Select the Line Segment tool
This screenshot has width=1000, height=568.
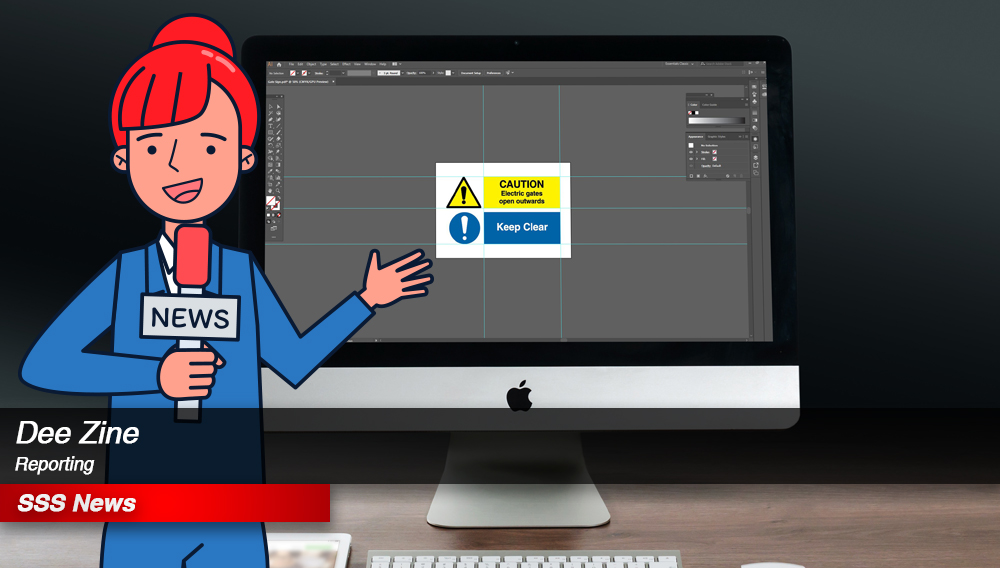click(x=278, y=126)
